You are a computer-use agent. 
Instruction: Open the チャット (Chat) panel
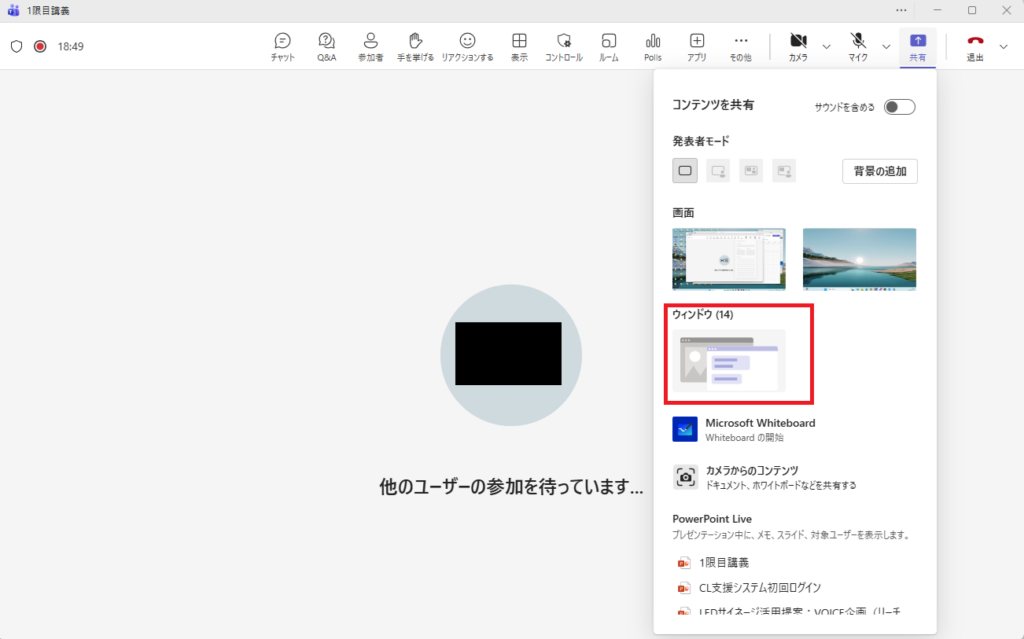(282, 46)
